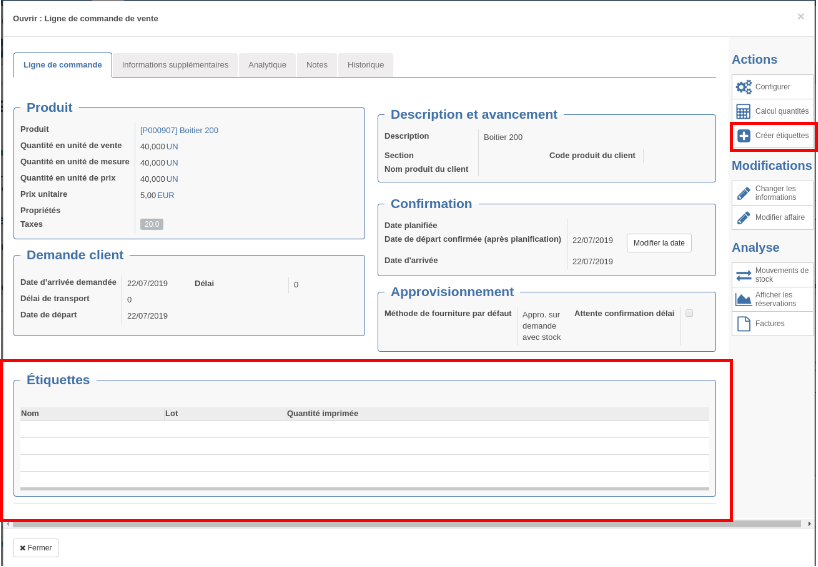Open the Historique tab
Screen dimensions: 818x567
click(x=366, y=65)
